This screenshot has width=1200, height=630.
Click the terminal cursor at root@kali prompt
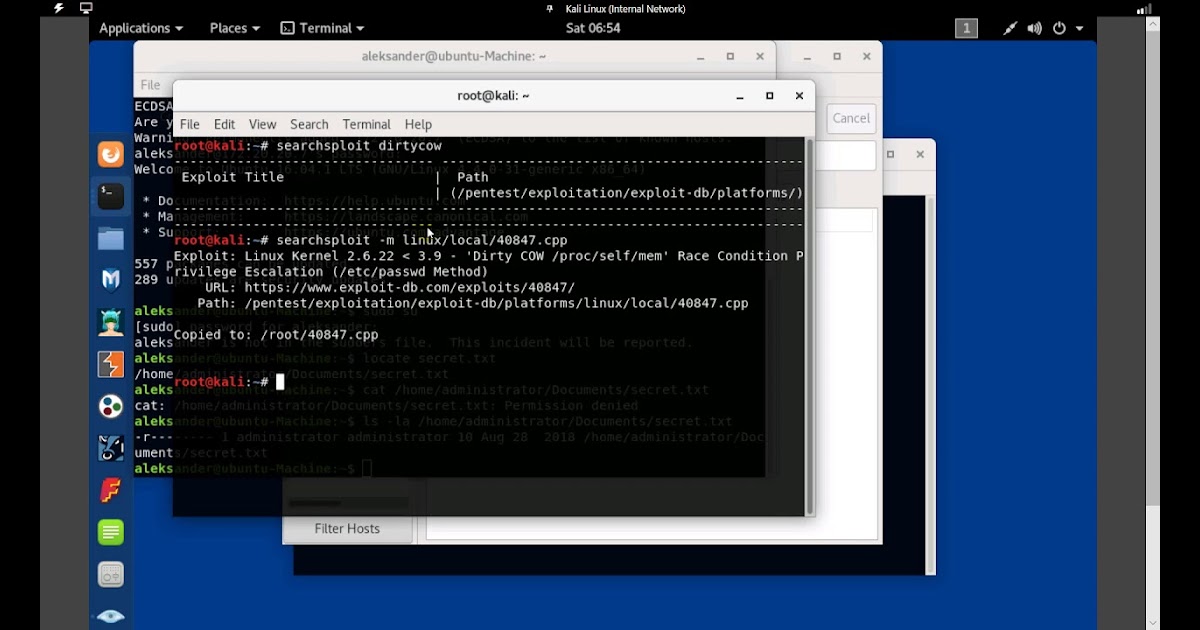280,382
